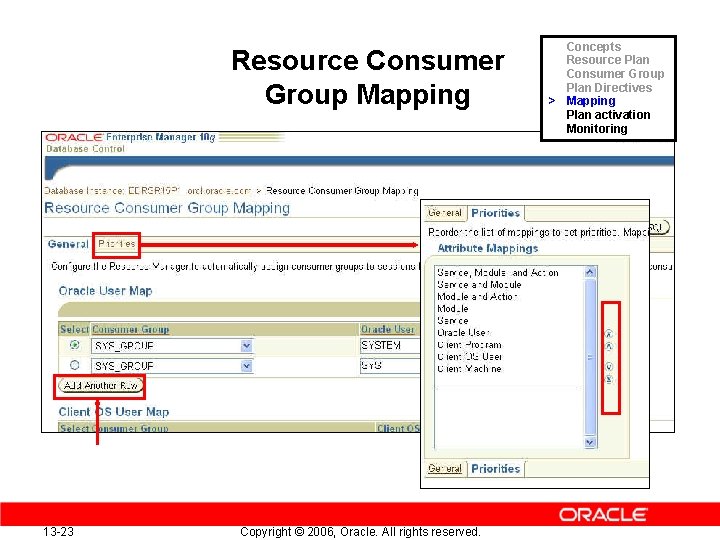720x540 pixels.
Task: Select the 'Service' entry in Attribute Mappings
Action: click(453, 321)
